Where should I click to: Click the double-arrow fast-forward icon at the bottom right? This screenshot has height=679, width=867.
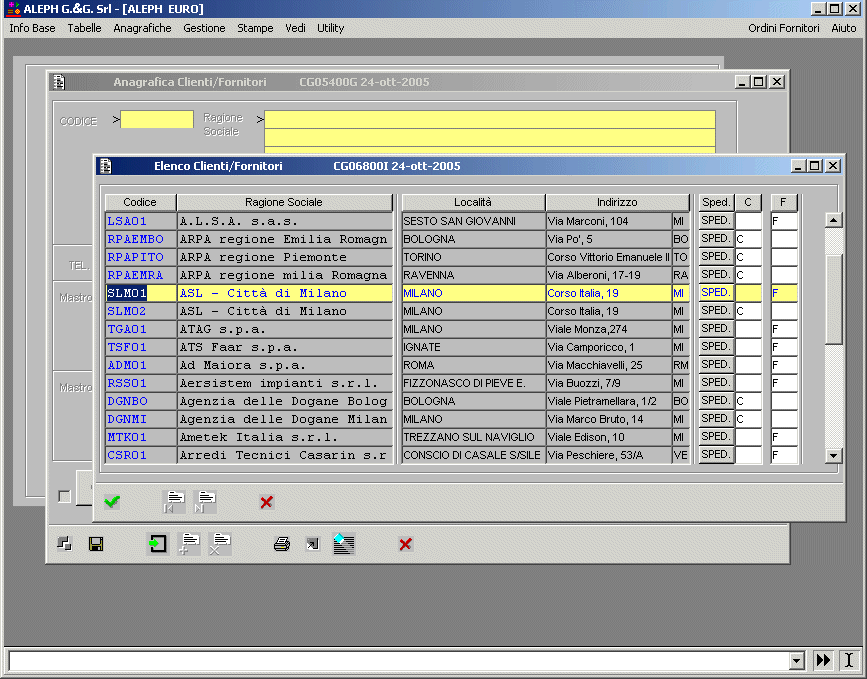[824, 660]
